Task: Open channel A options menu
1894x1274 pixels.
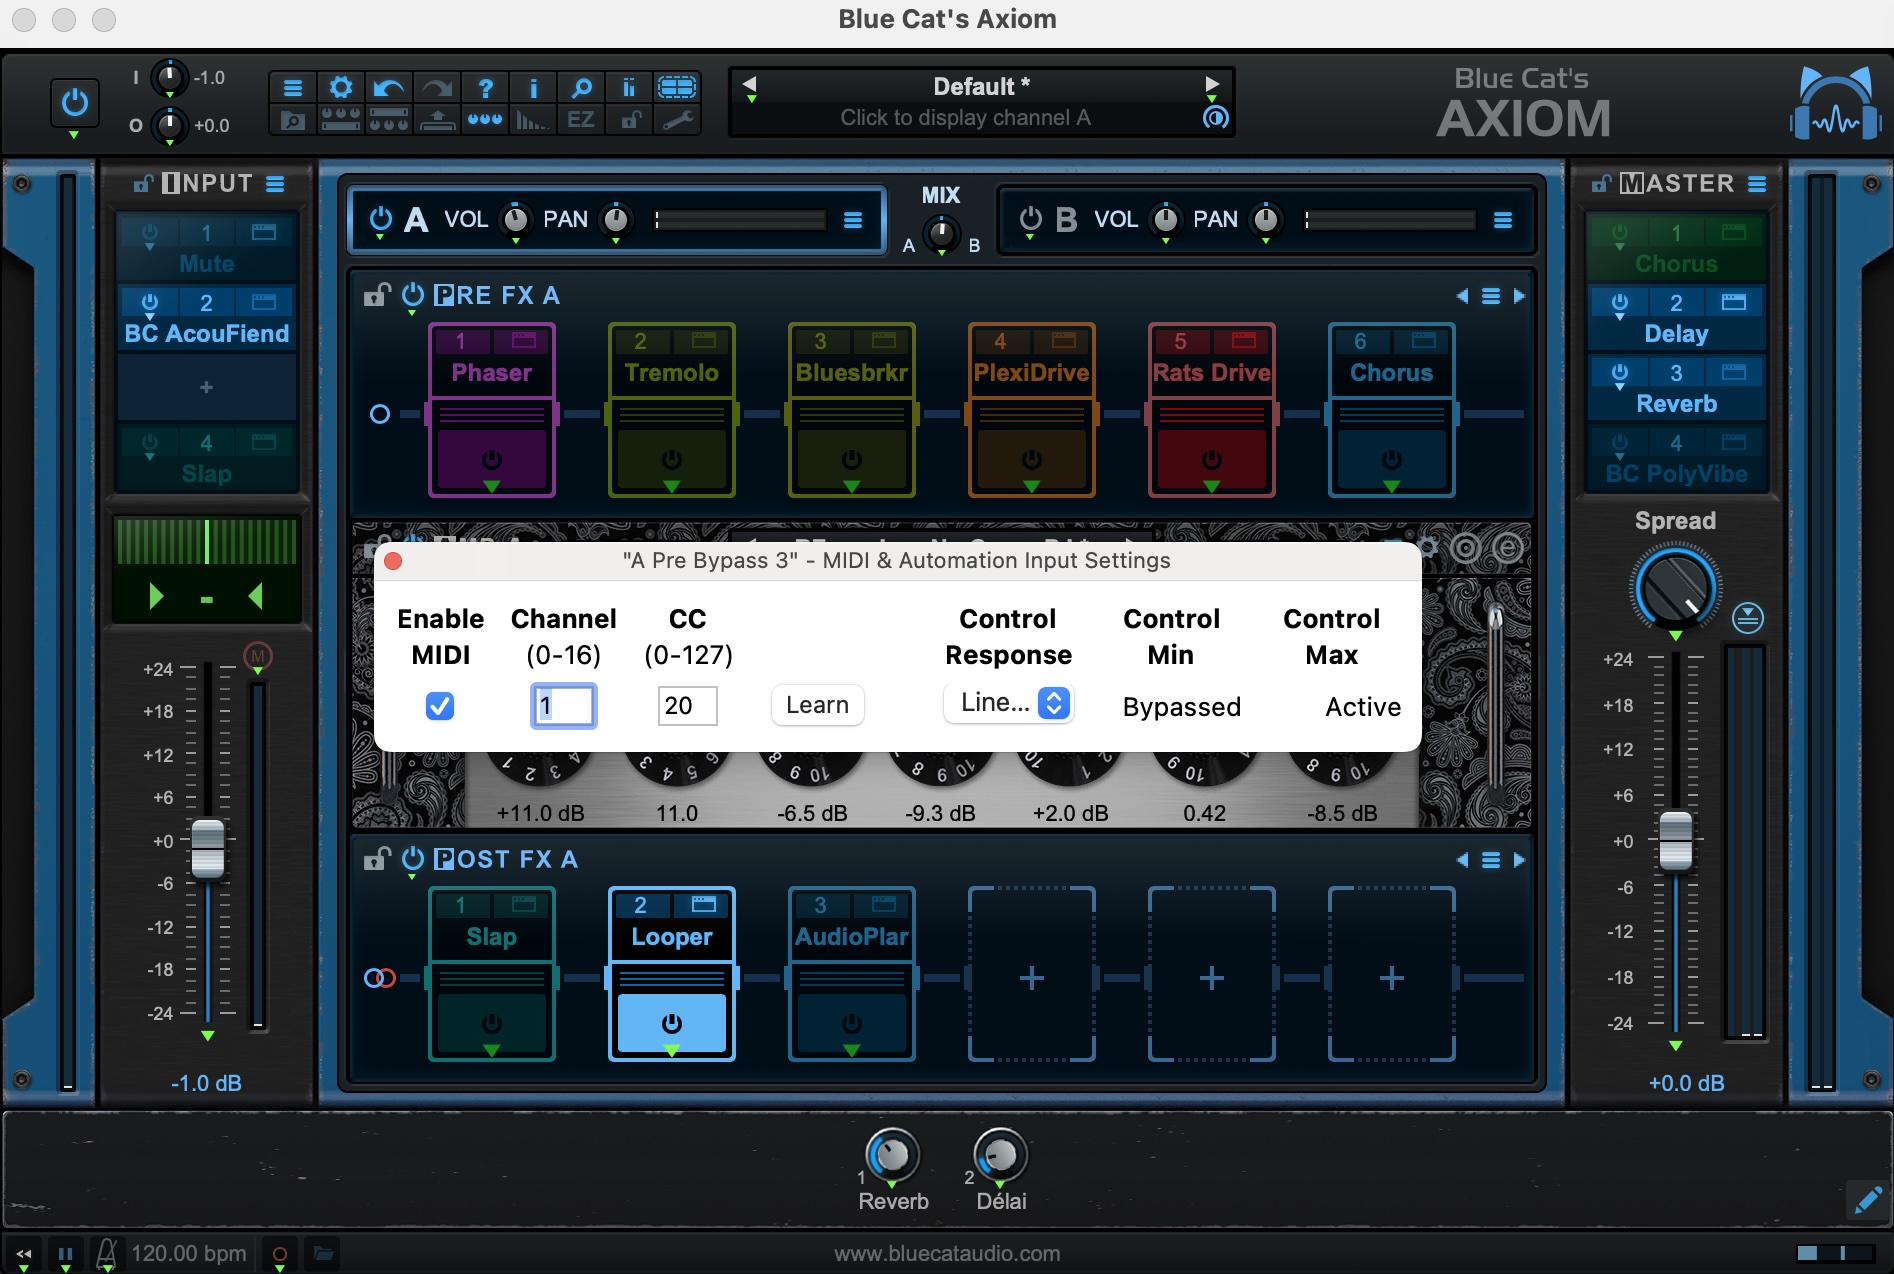Action: (x=853, y=220)
